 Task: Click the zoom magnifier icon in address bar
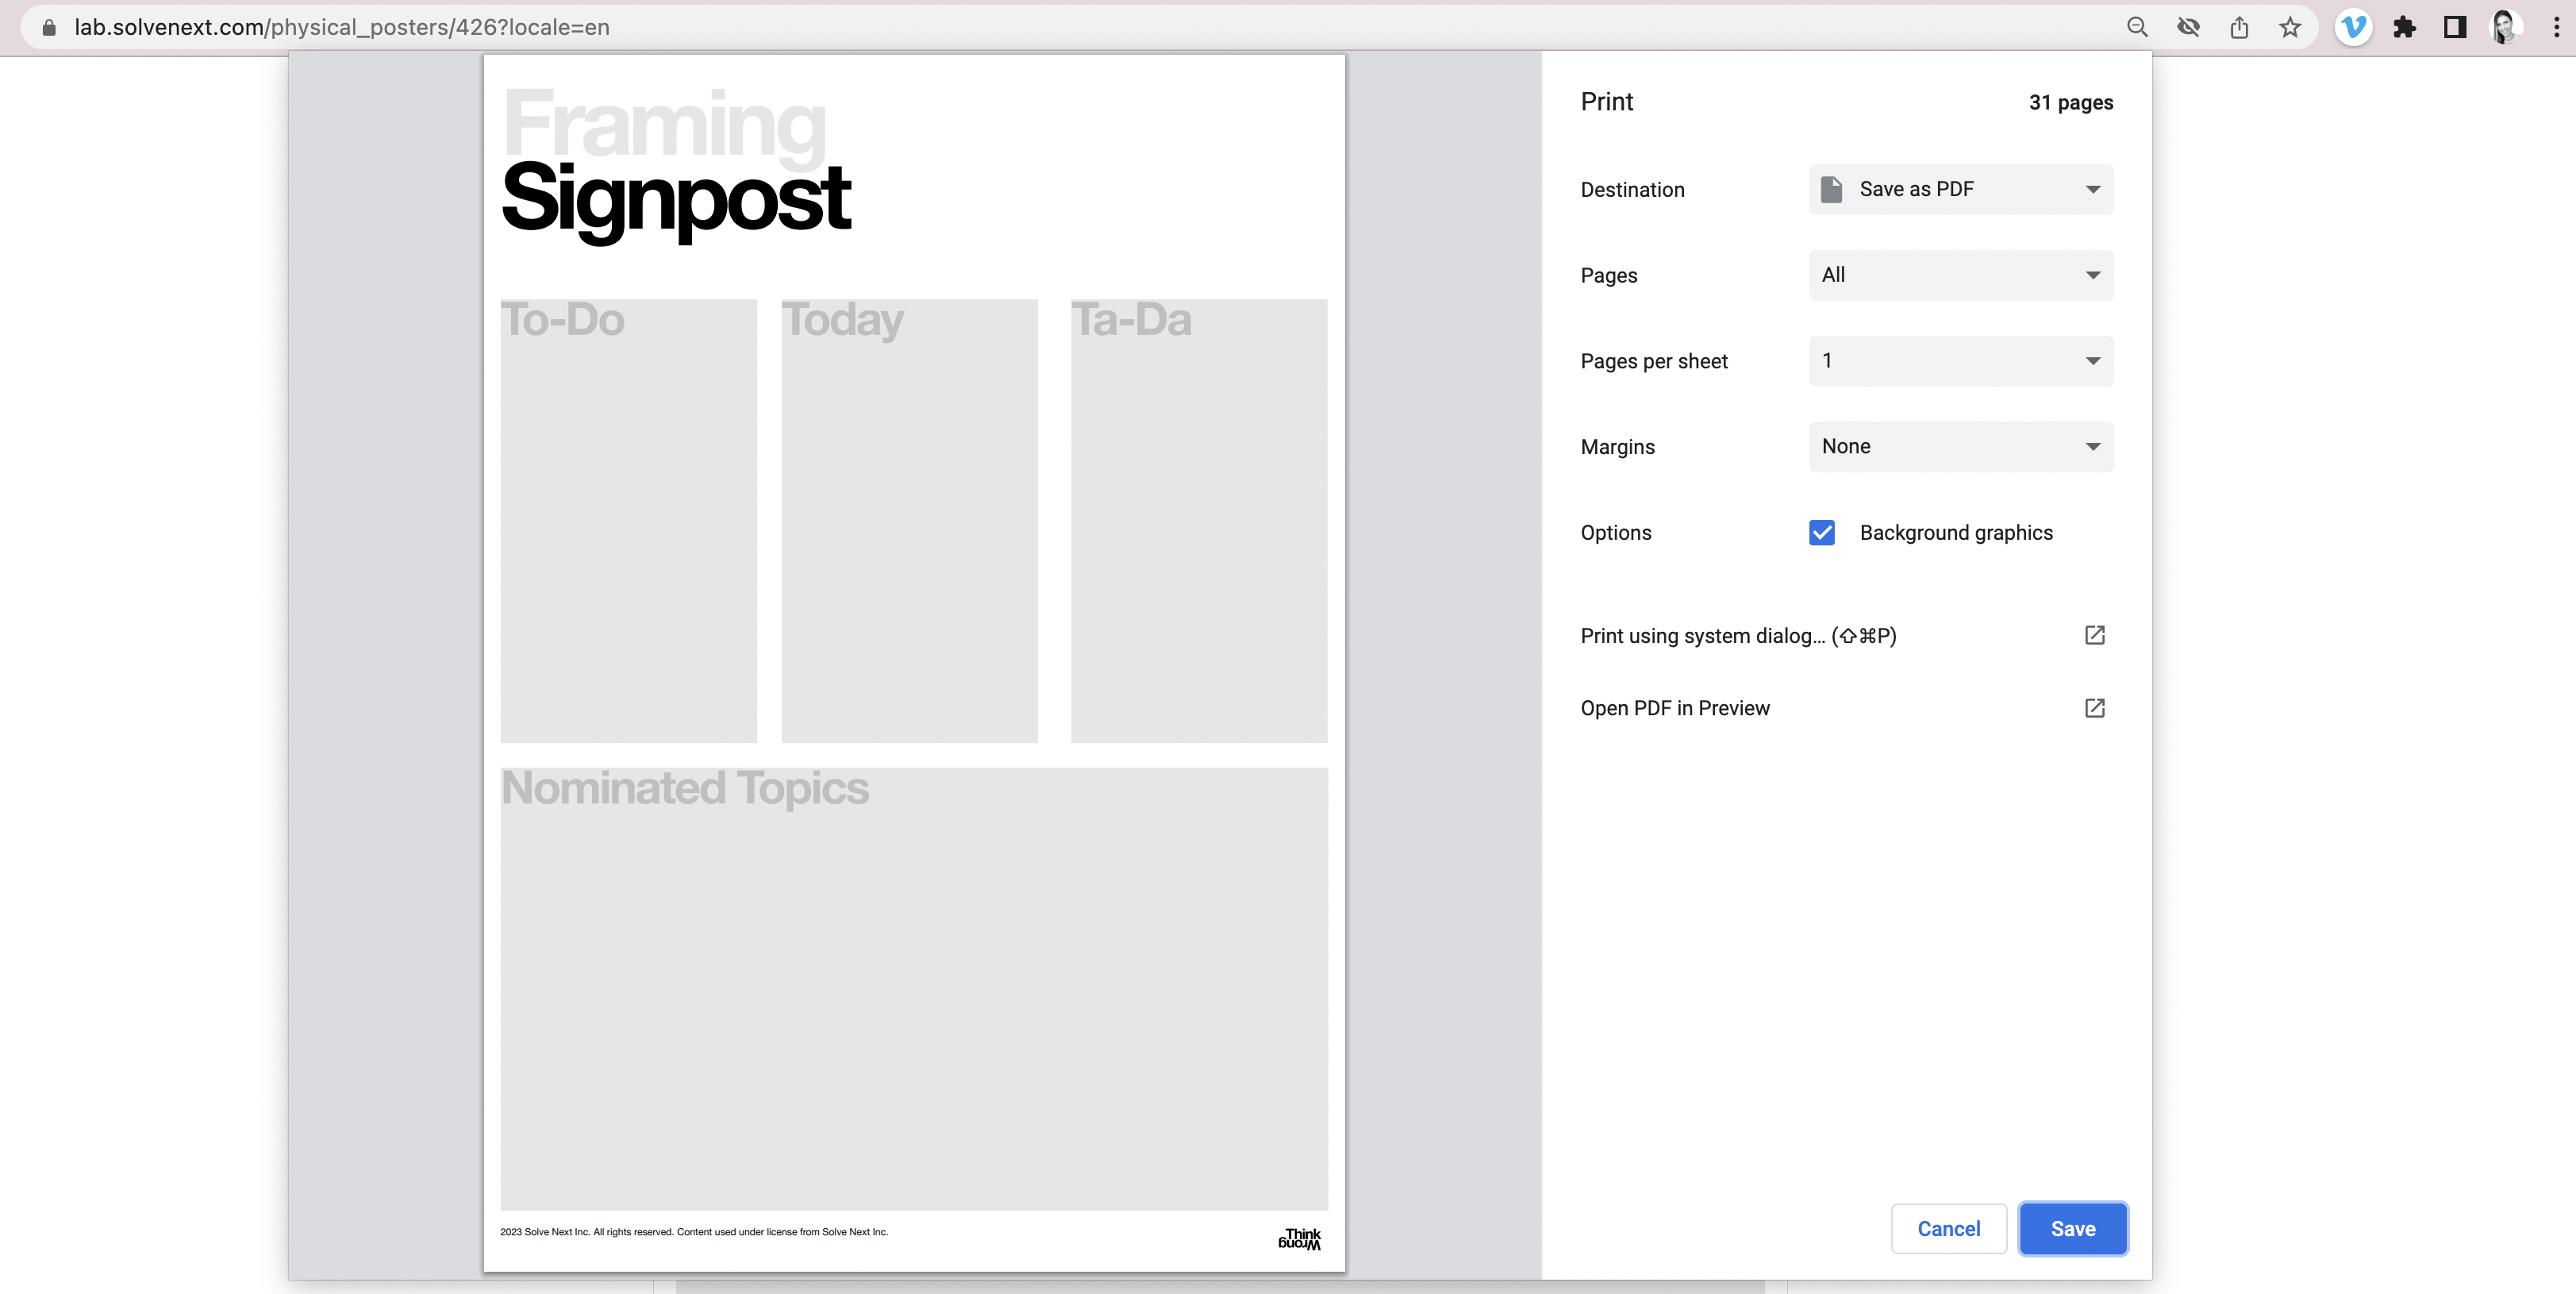pyautogui.click(x=2137, y=27)
